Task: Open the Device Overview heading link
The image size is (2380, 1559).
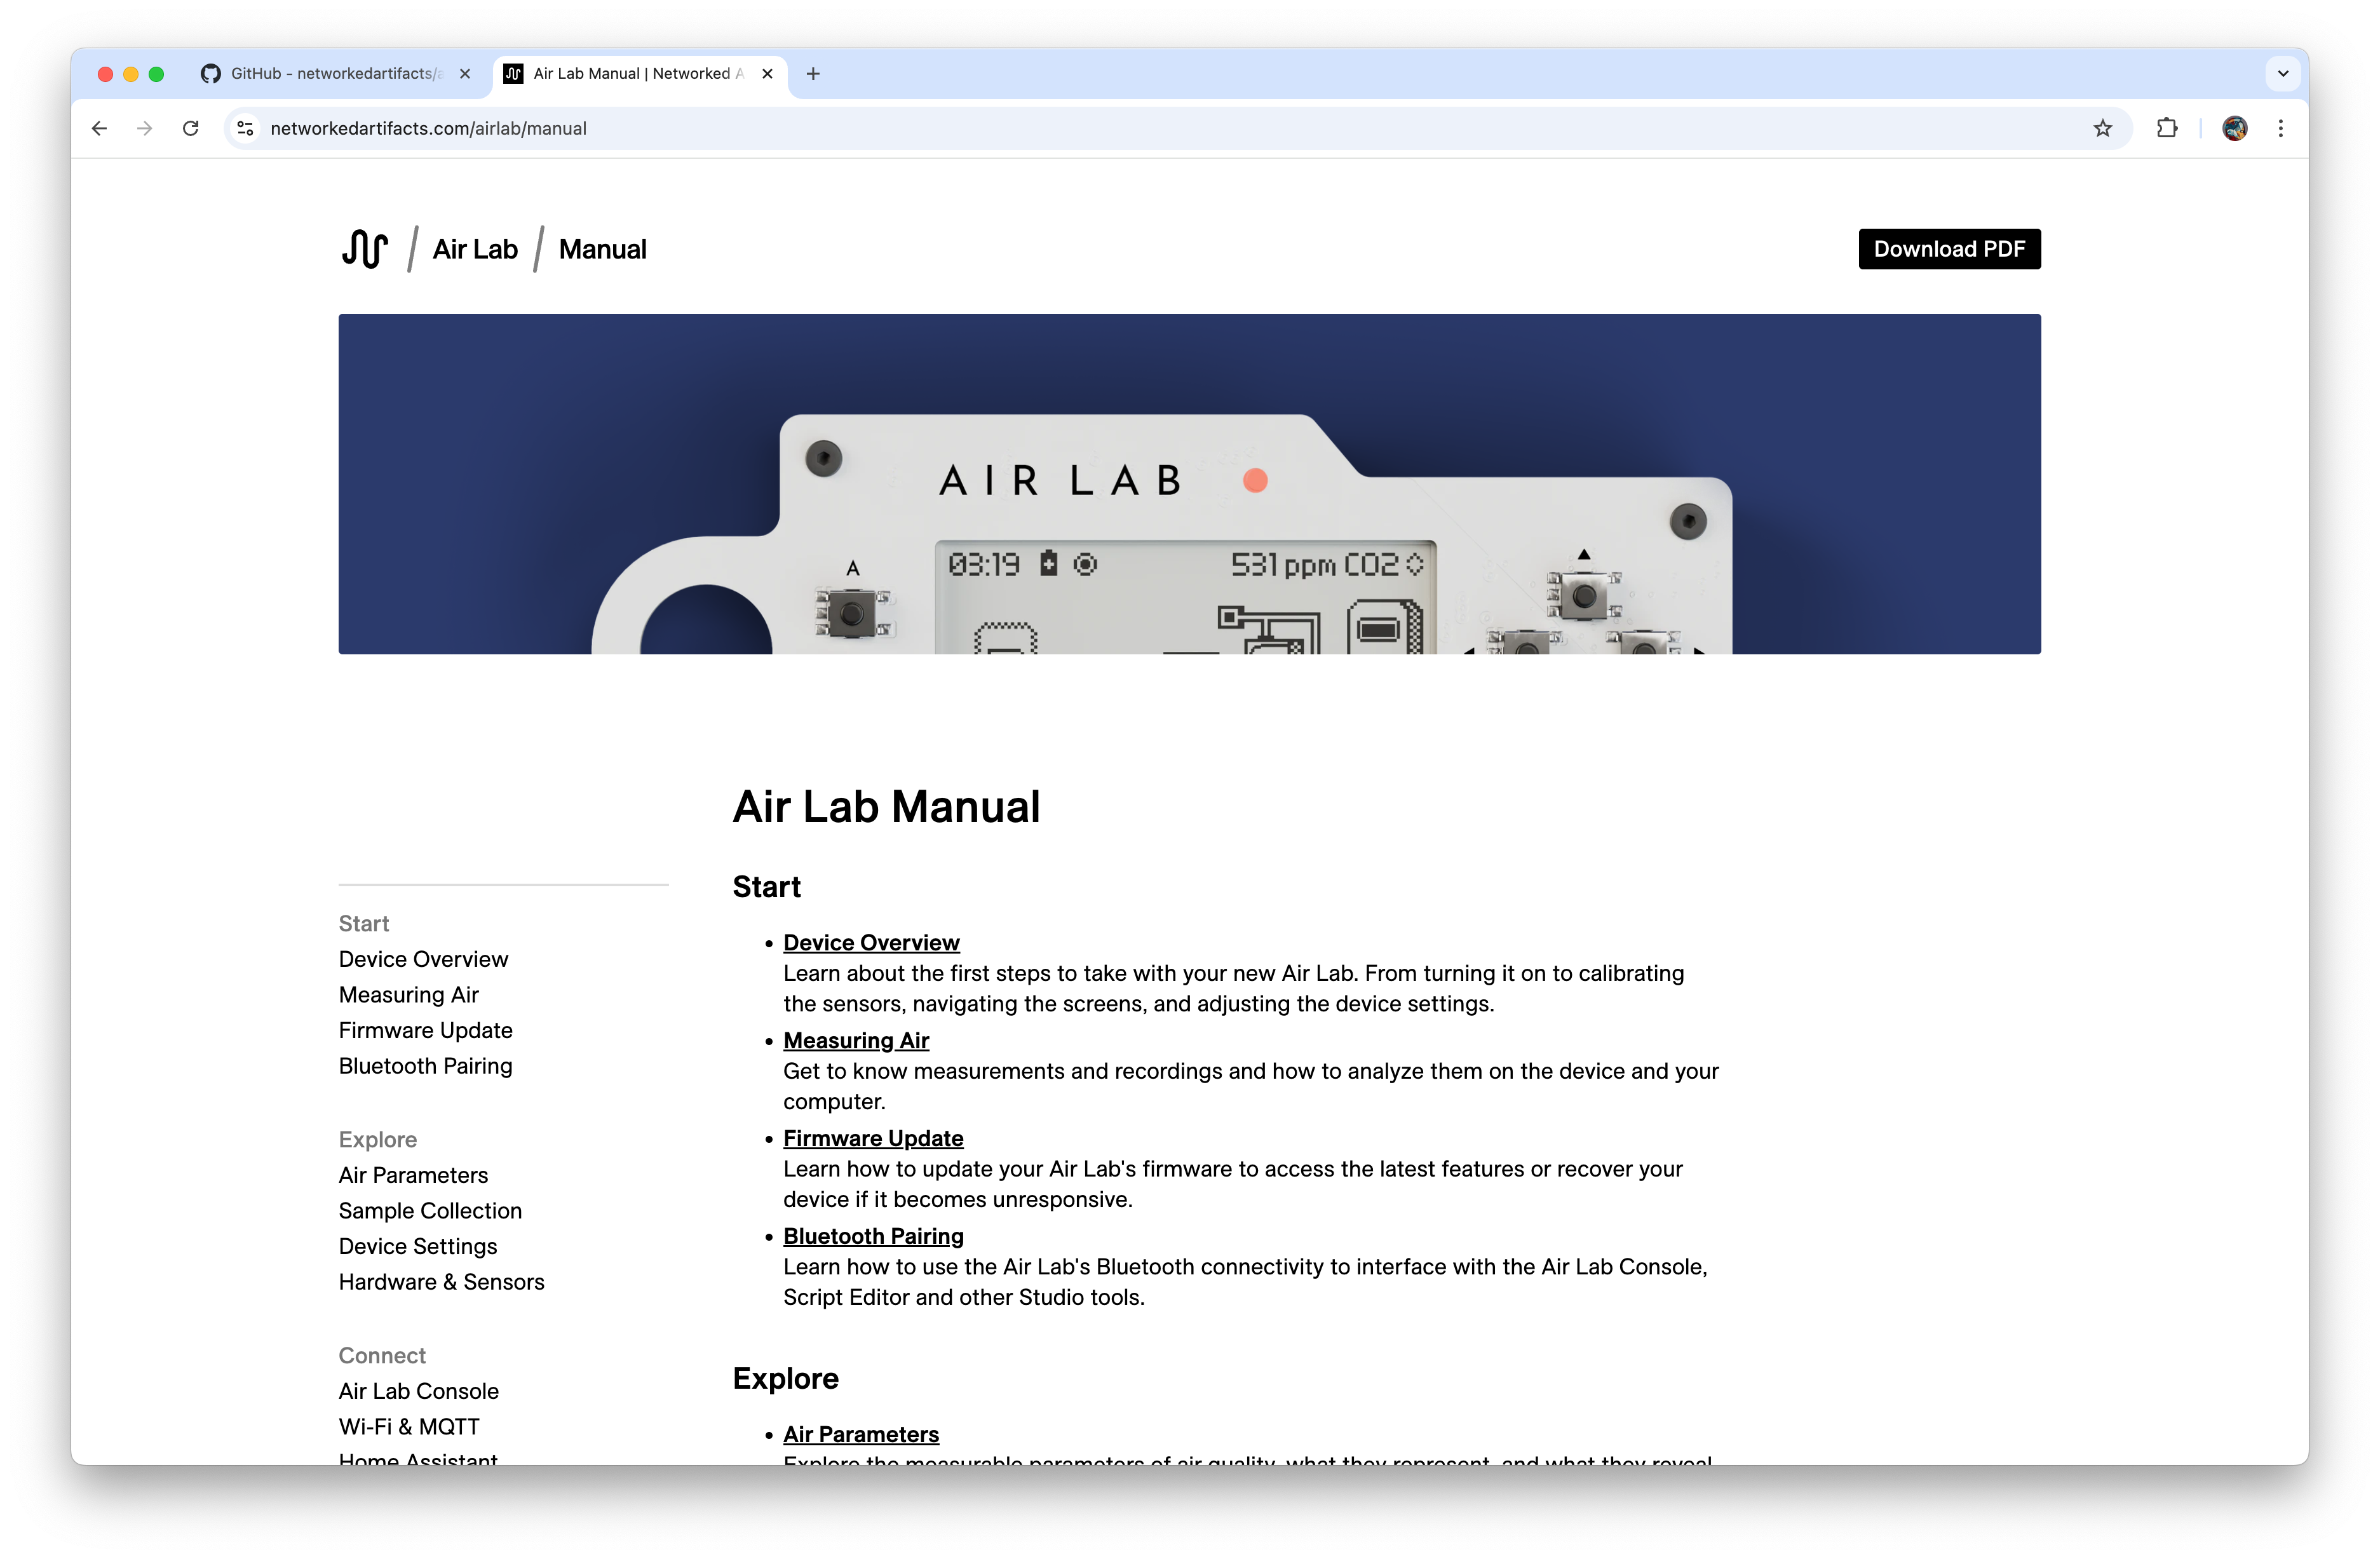Action: tap(870, 942)
